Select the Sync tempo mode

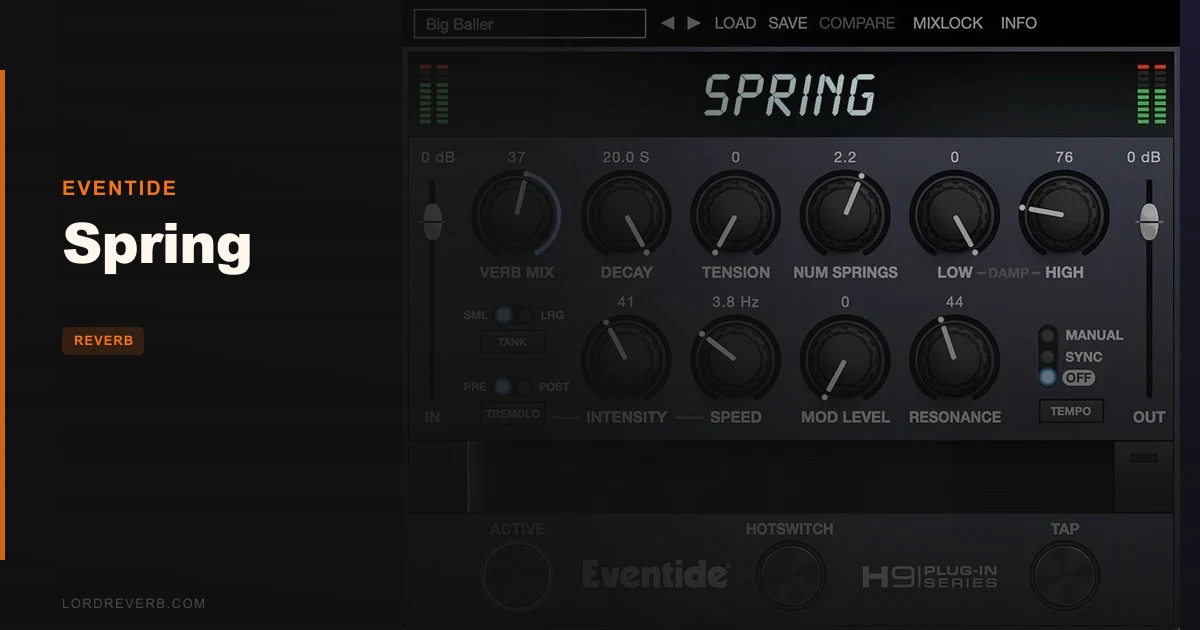pos(1048,357)
